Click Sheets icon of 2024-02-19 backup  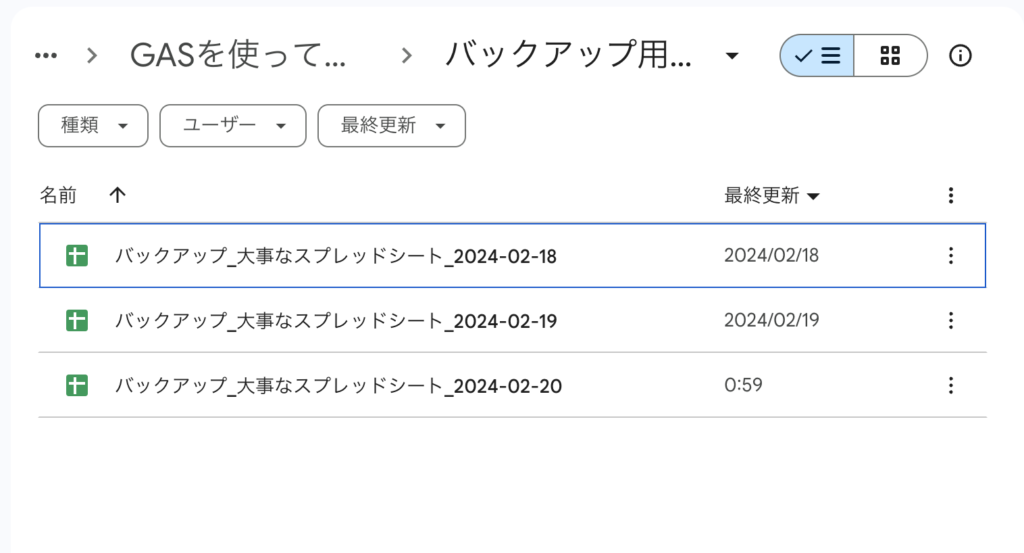[x=76, y=320]
